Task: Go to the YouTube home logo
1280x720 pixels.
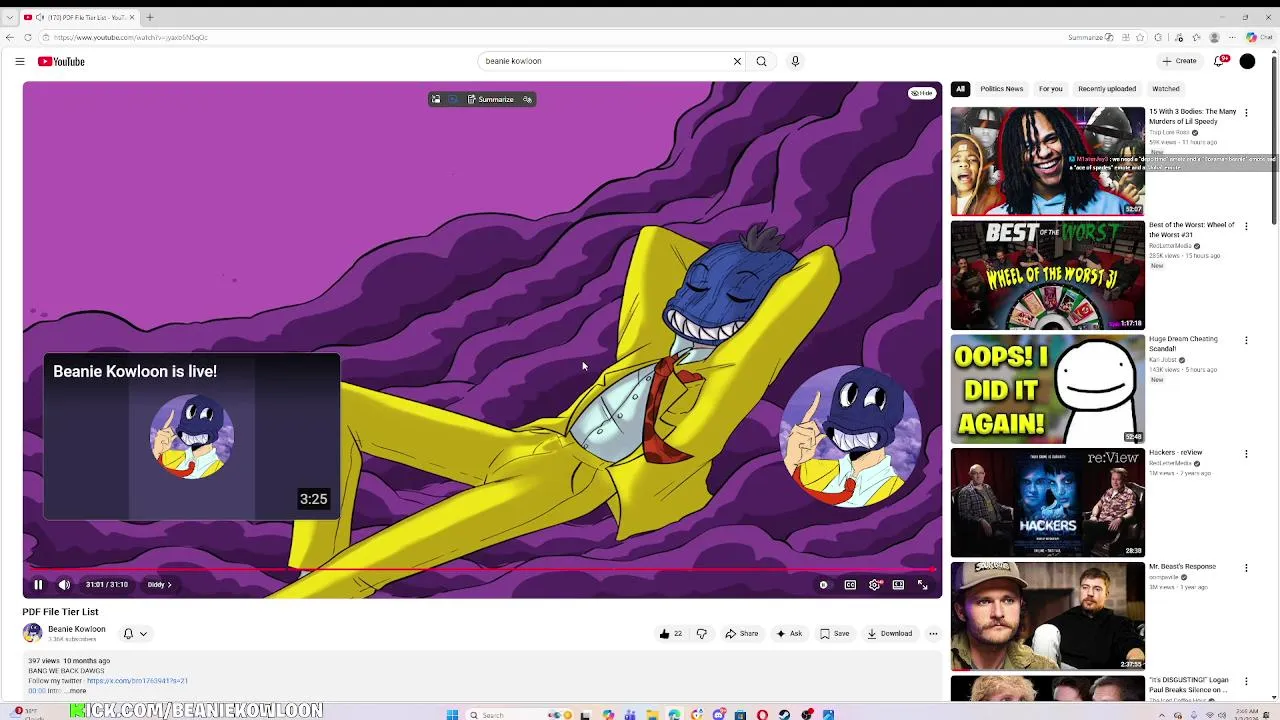Action: 61,61
